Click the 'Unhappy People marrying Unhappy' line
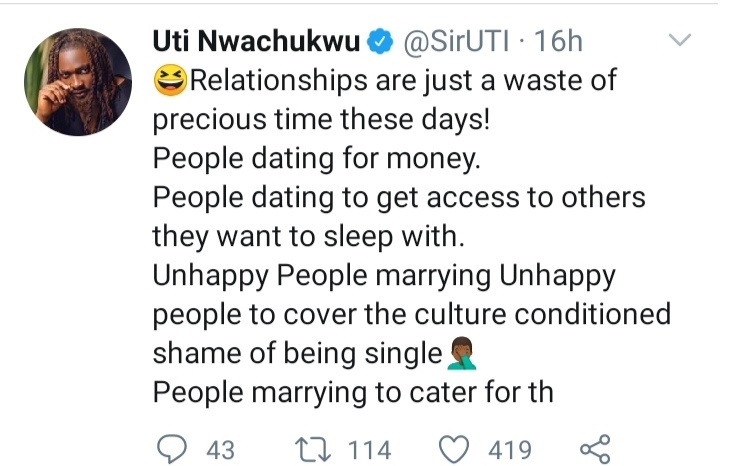754x466 pixels. 384,276
